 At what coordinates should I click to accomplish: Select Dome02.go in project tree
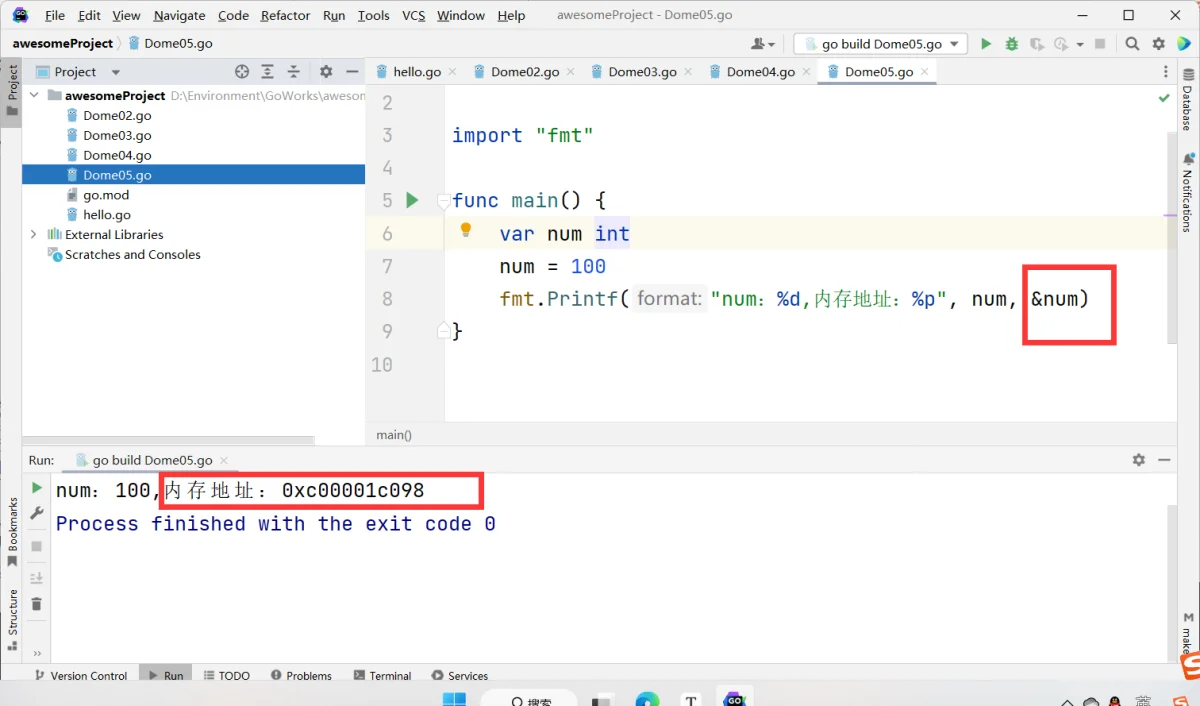pos(117,115)
